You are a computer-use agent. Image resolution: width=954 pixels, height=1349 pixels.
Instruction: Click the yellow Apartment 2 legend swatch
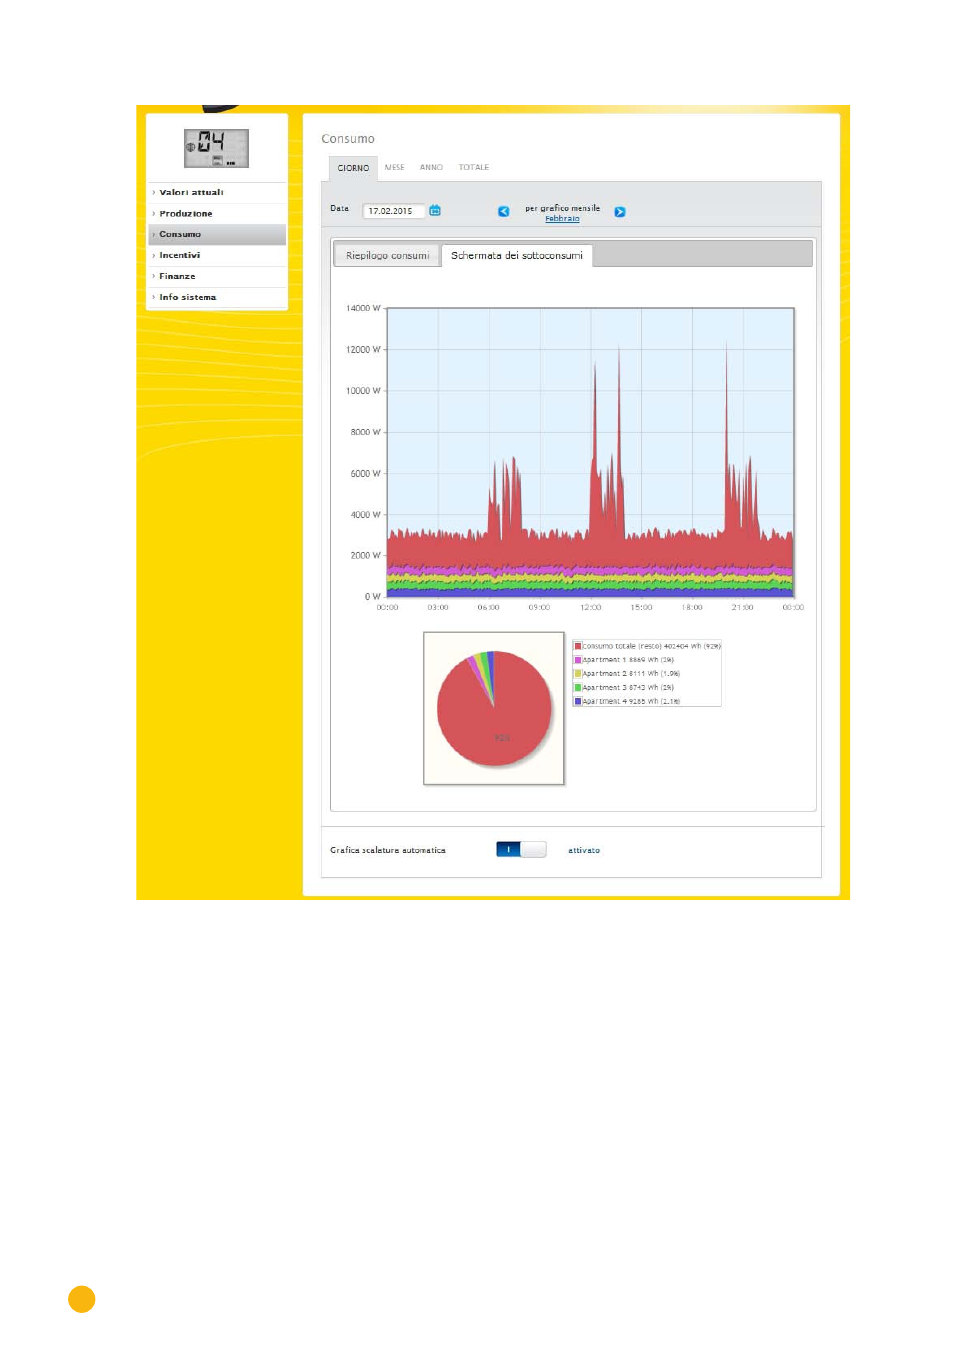coord(578,674)
